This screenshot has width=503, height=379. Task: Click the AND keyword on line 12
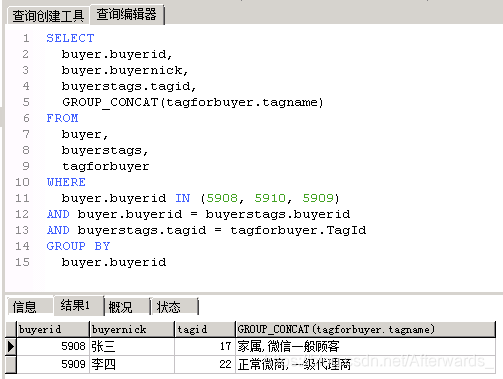[x=58, y=214]
